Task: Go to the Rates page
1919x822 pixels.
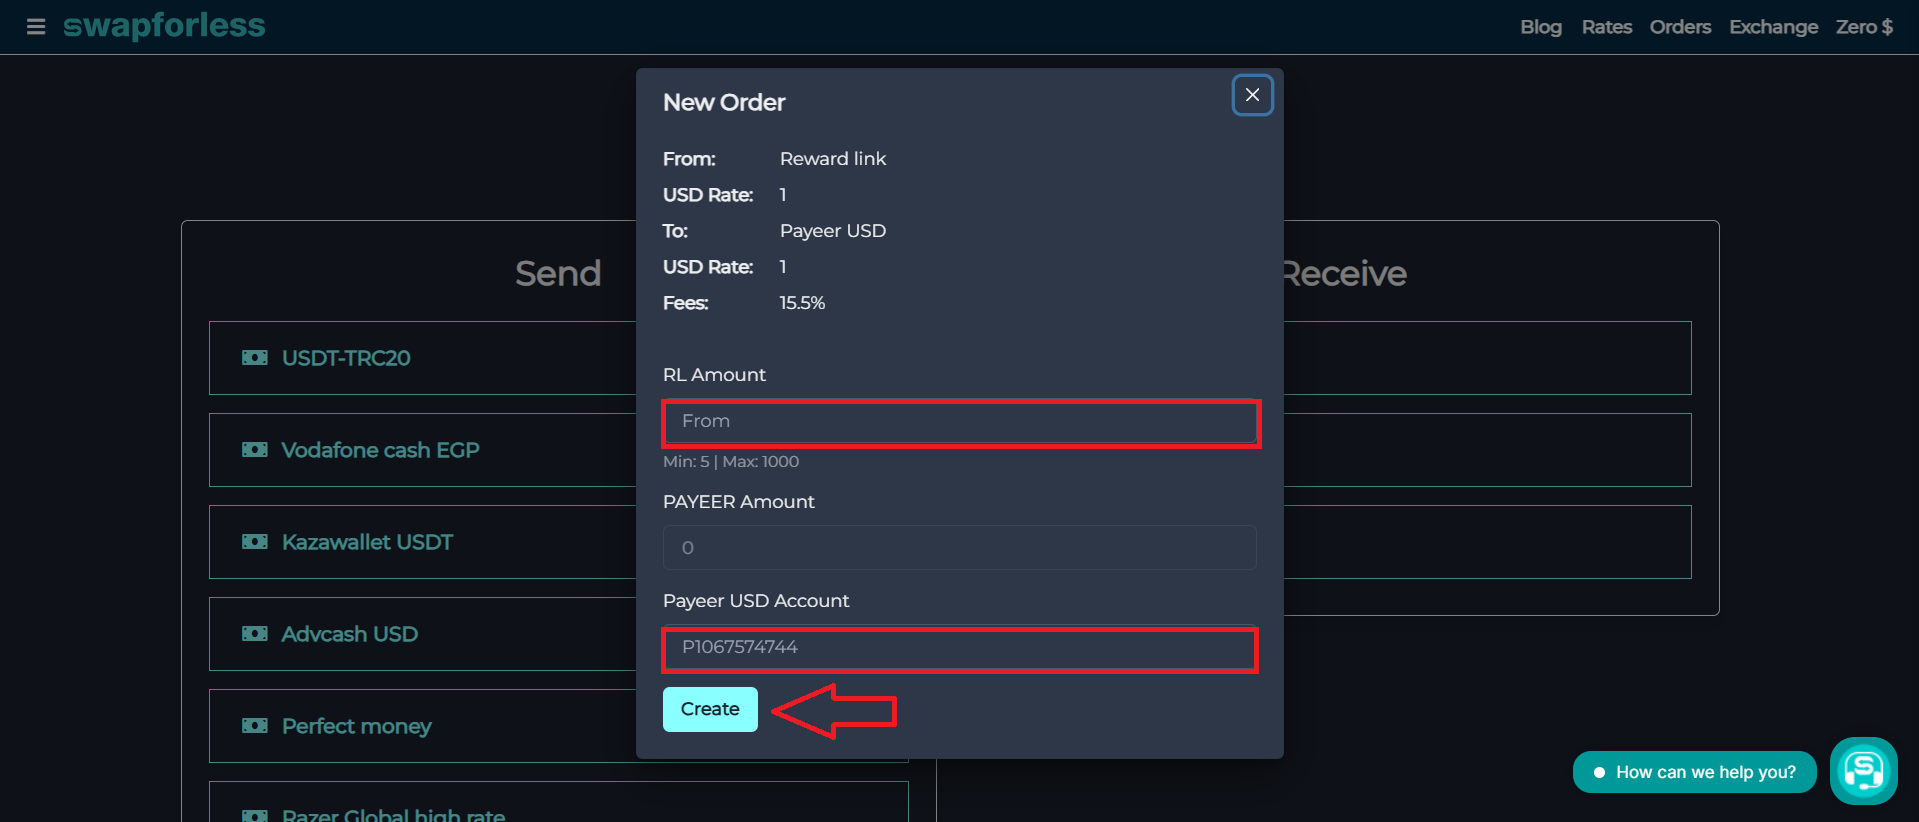Action: (x=1606, y=27)
